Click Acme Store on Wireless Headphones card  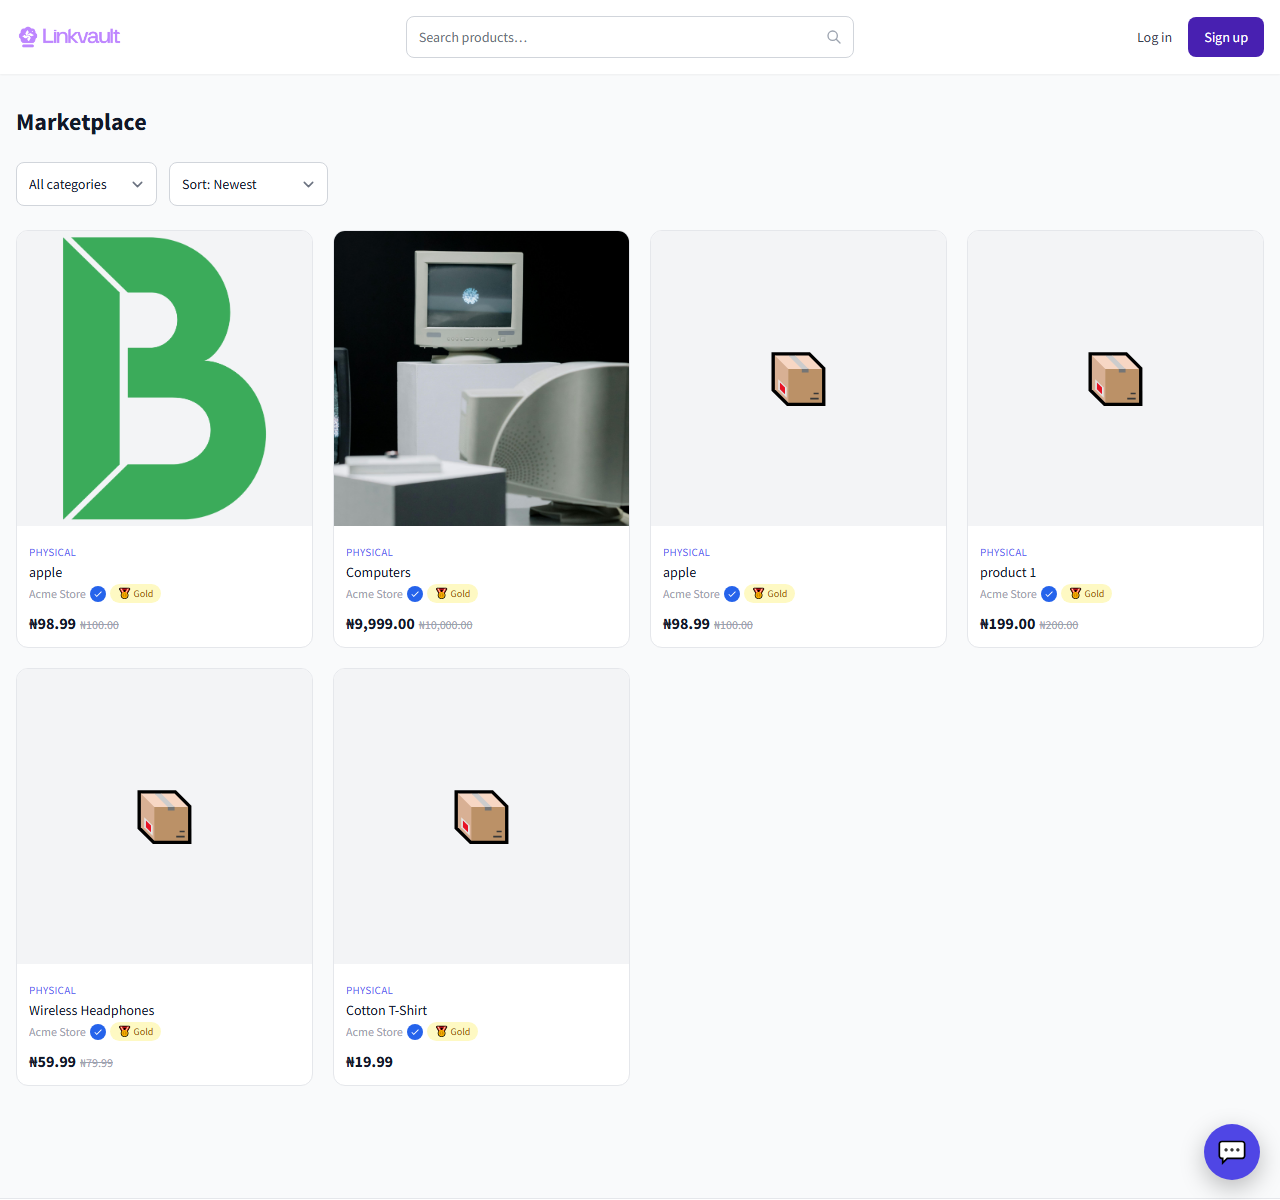tap(57, 1032)
